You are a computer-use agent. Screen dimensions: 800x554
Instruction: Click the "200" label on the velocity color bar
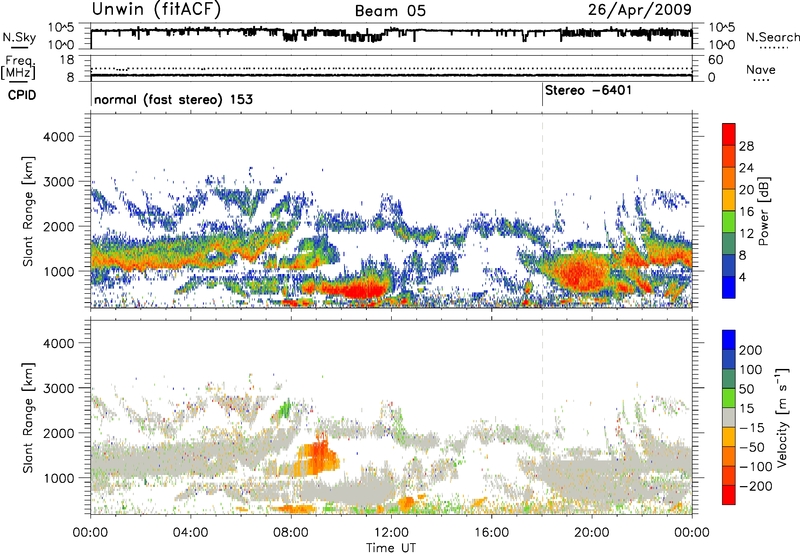point(751,350)
